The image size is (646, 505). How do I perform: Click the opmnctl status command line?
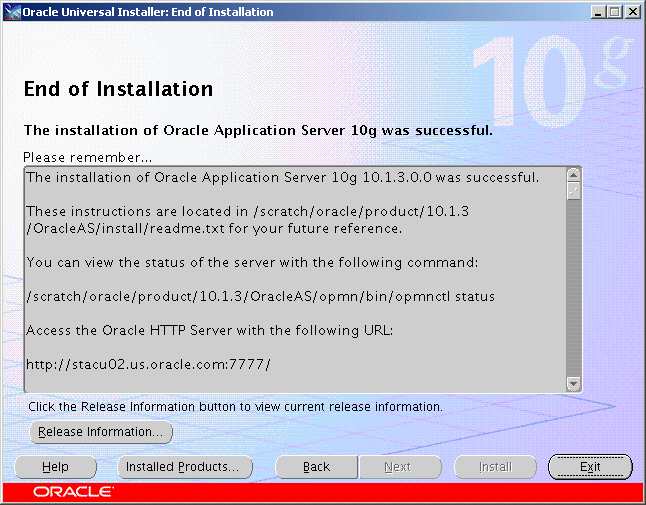pos(260,297)
